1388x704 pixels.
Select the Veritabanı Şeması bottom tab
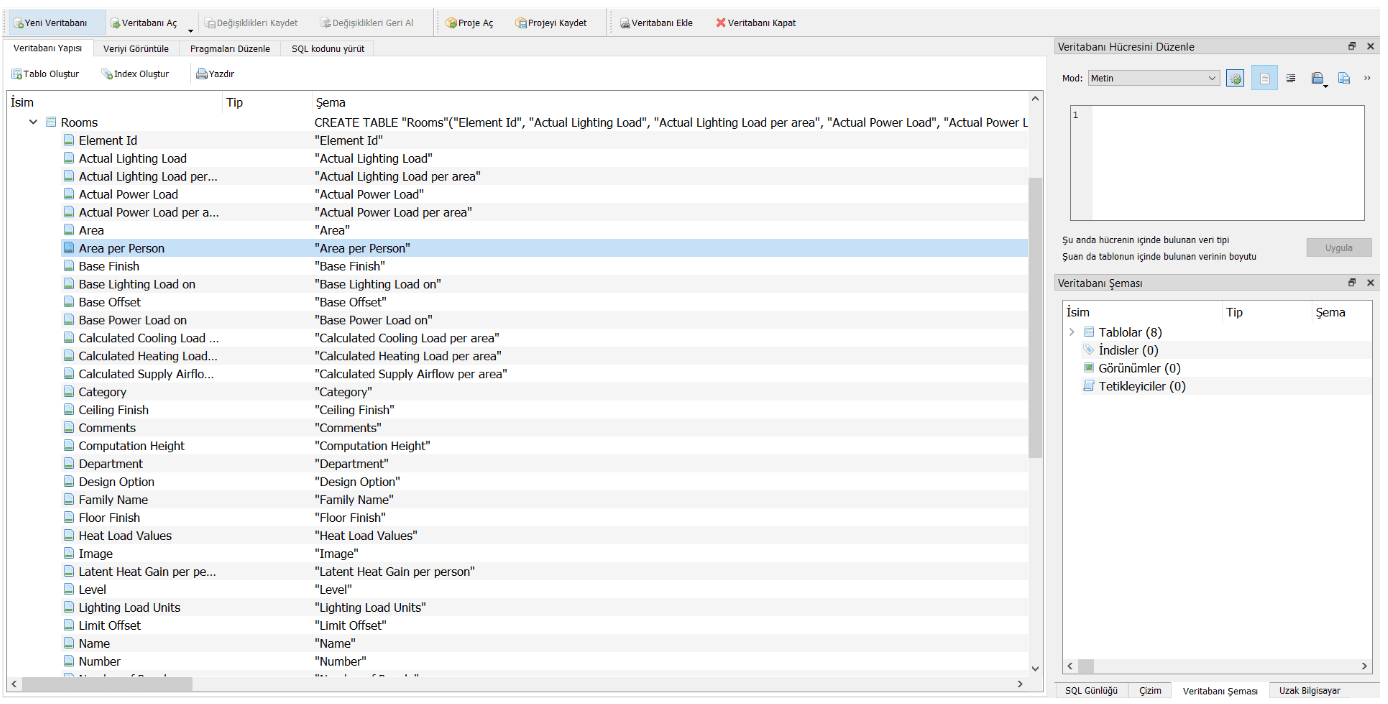coord(1220,691)
